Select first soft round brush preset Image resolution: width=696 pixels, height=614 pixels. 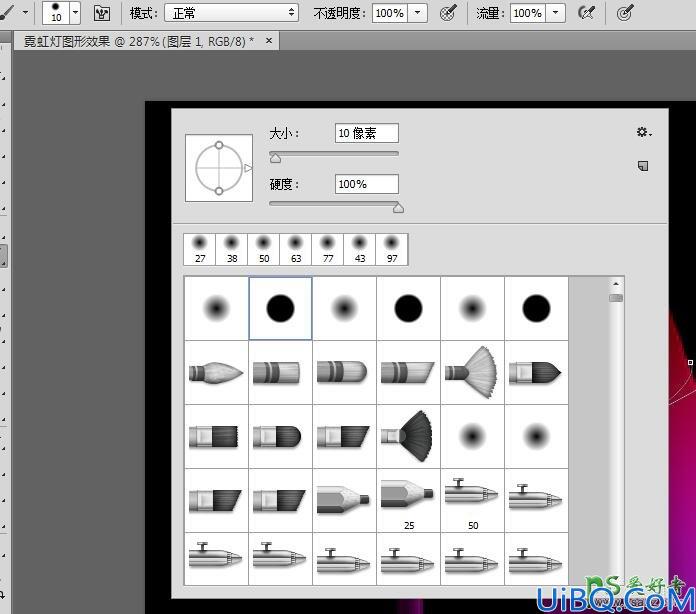[x=216, y=308]
